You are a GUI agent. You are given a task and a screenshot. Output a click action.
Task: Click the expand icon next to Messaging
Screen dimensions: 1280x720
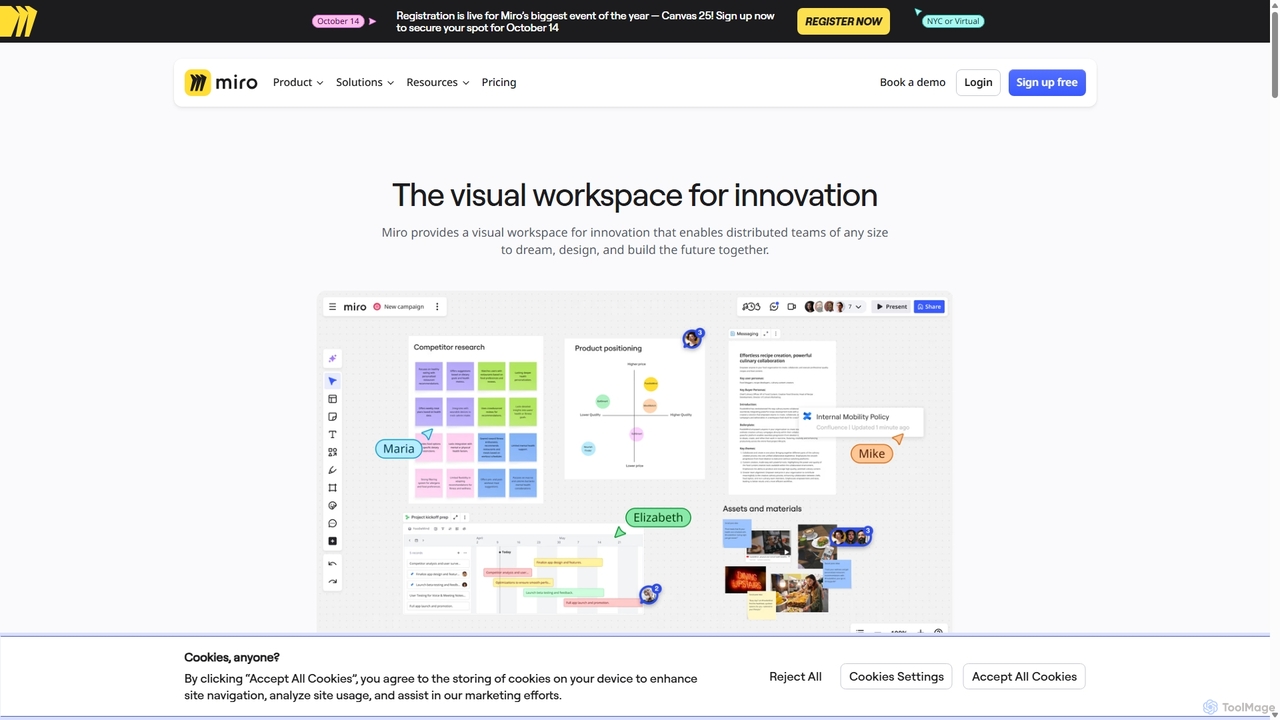pos(766,334)
